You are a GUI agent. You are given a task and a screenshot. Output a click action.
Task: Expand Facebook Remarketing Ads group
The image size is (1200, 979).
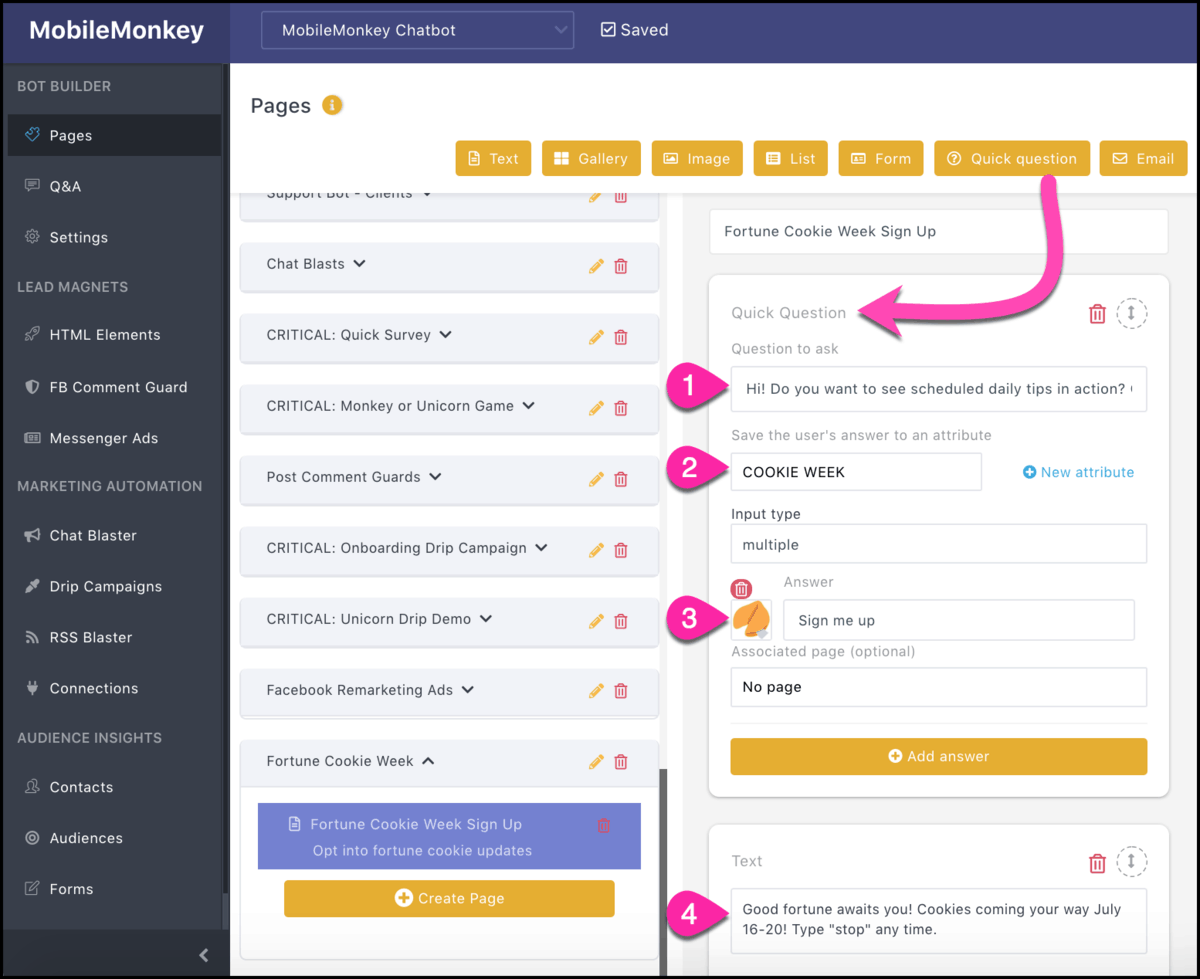[x=468, y=690]
